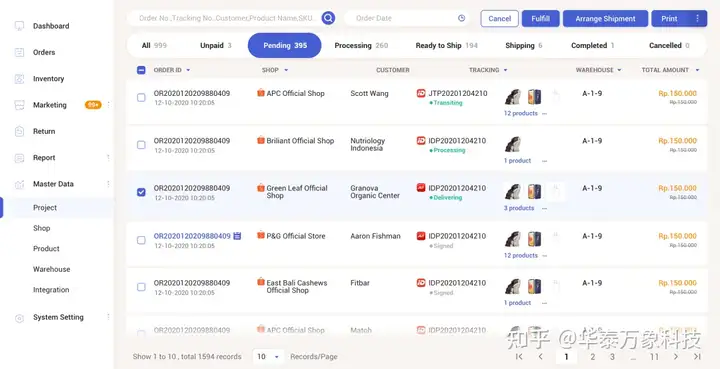Check the P&G Official Store row checkbox
This screenshot has height=369, width=720.
click(x=141, y=240)
